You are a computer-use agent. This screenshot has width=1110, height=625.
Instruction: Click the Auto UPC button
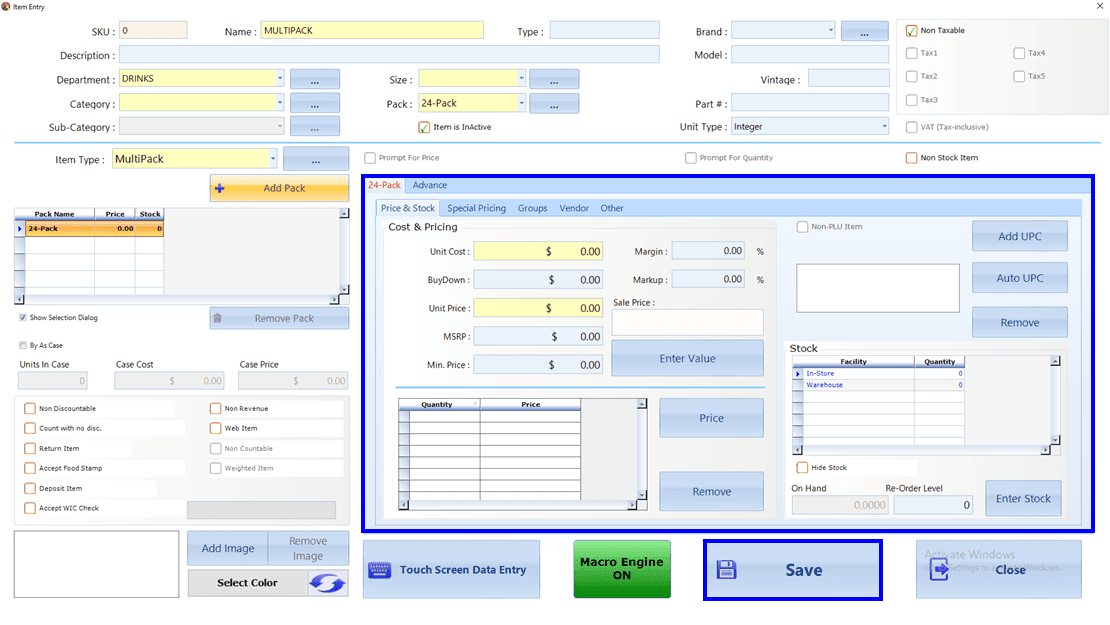click(1019, 278)
